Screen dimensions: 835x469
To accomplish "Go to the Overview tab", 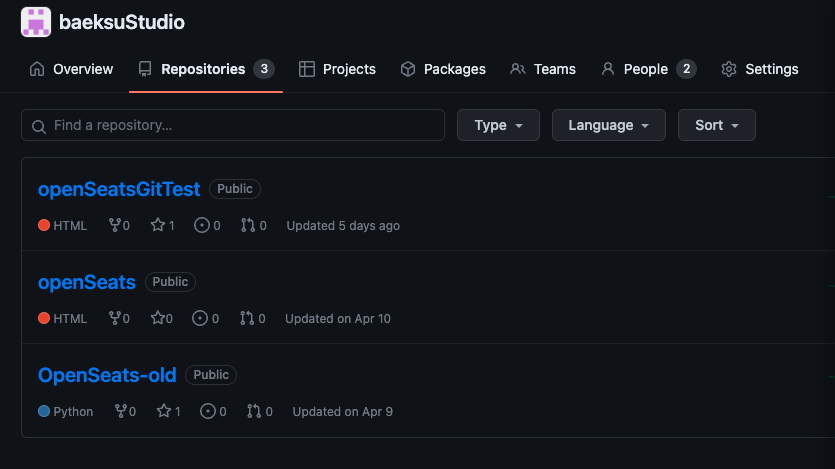I will click(71, 69).
